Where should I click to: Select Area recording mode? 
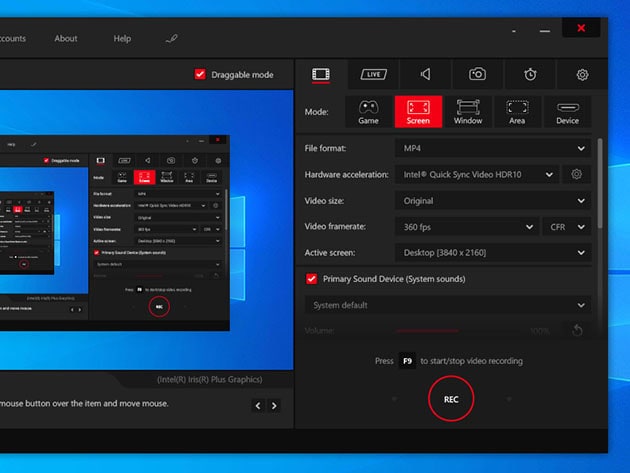point(517,112)
